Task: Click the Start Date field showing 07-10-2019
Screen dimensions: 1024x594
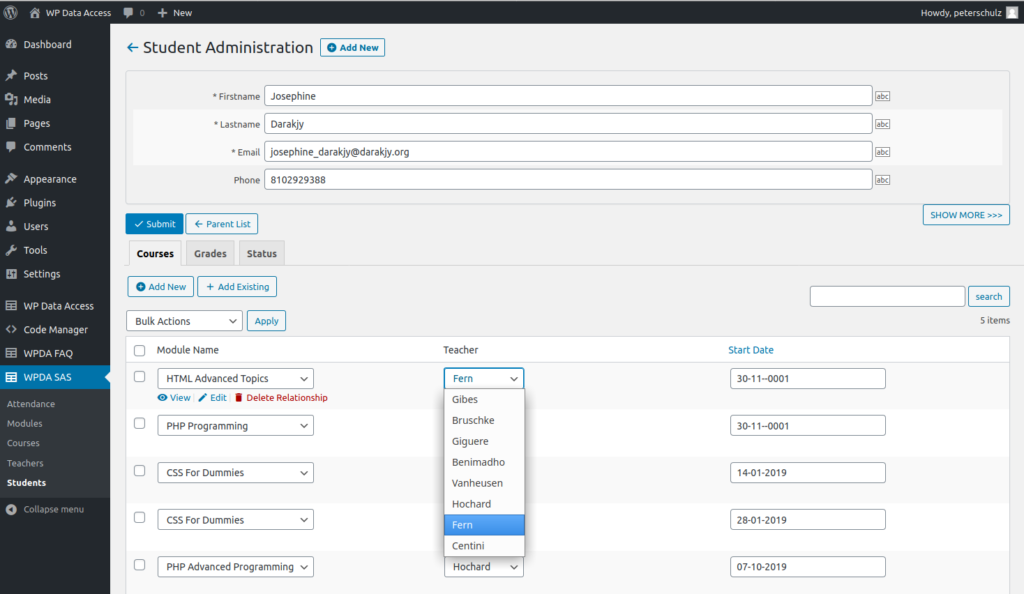Action: [808, 567]
